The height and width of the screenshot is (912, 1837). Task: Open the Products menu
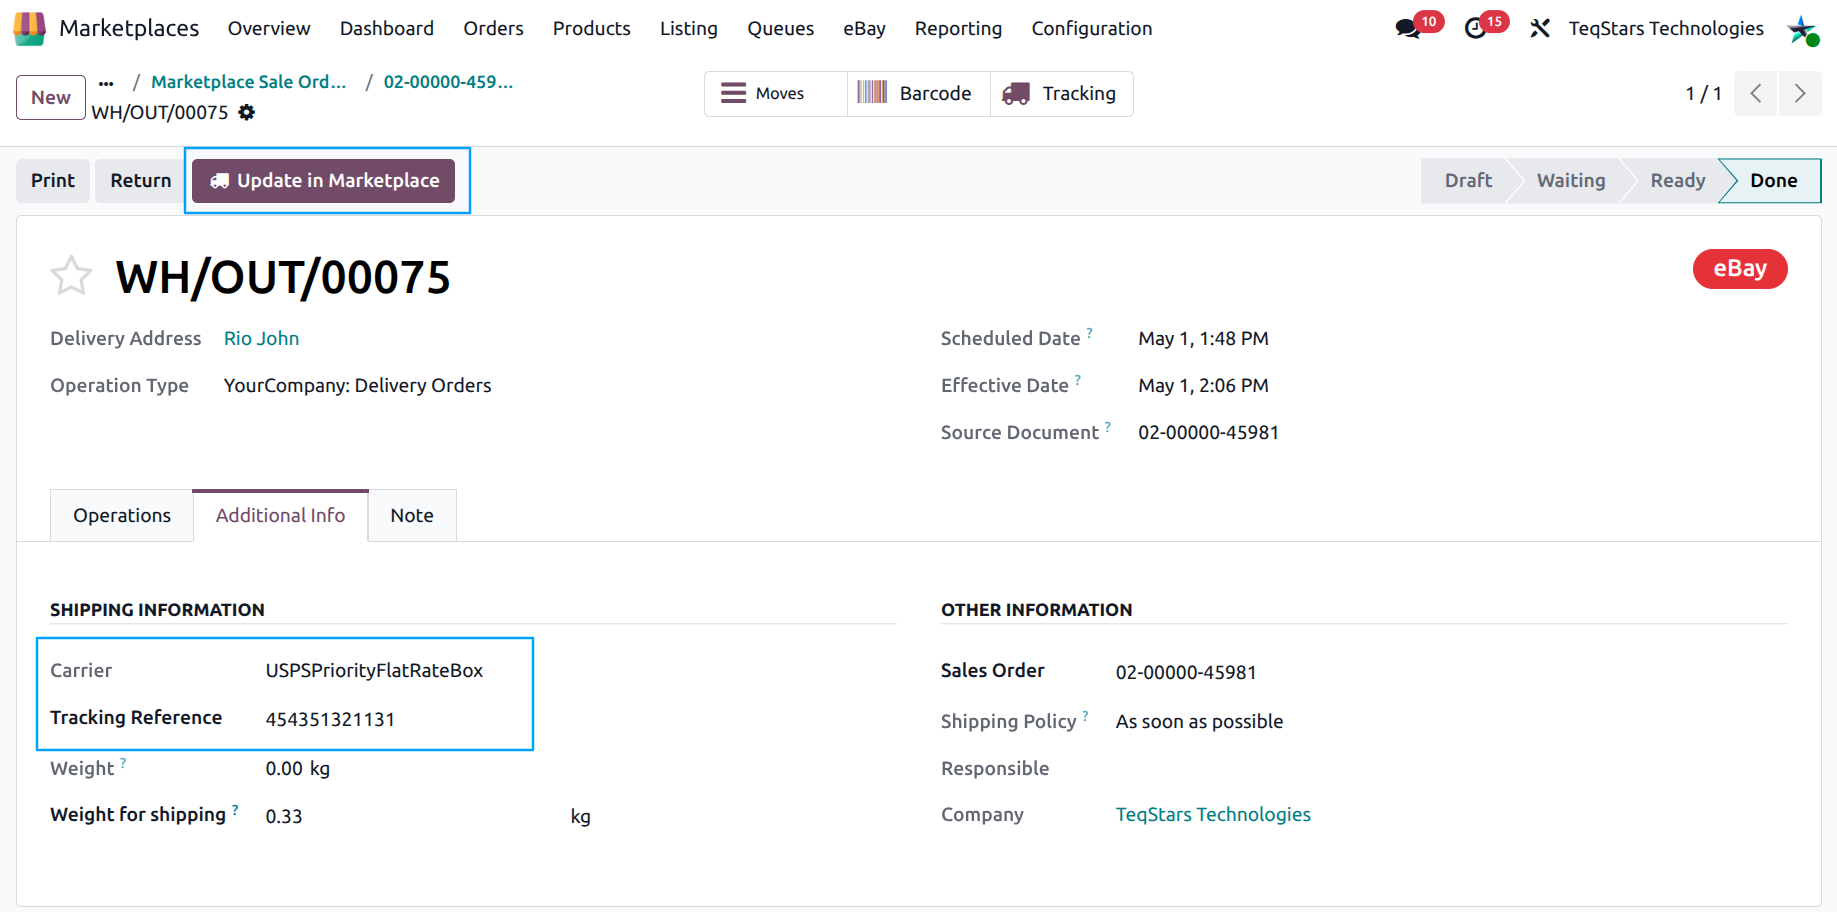pyautogui.click(x=592, y=29)
